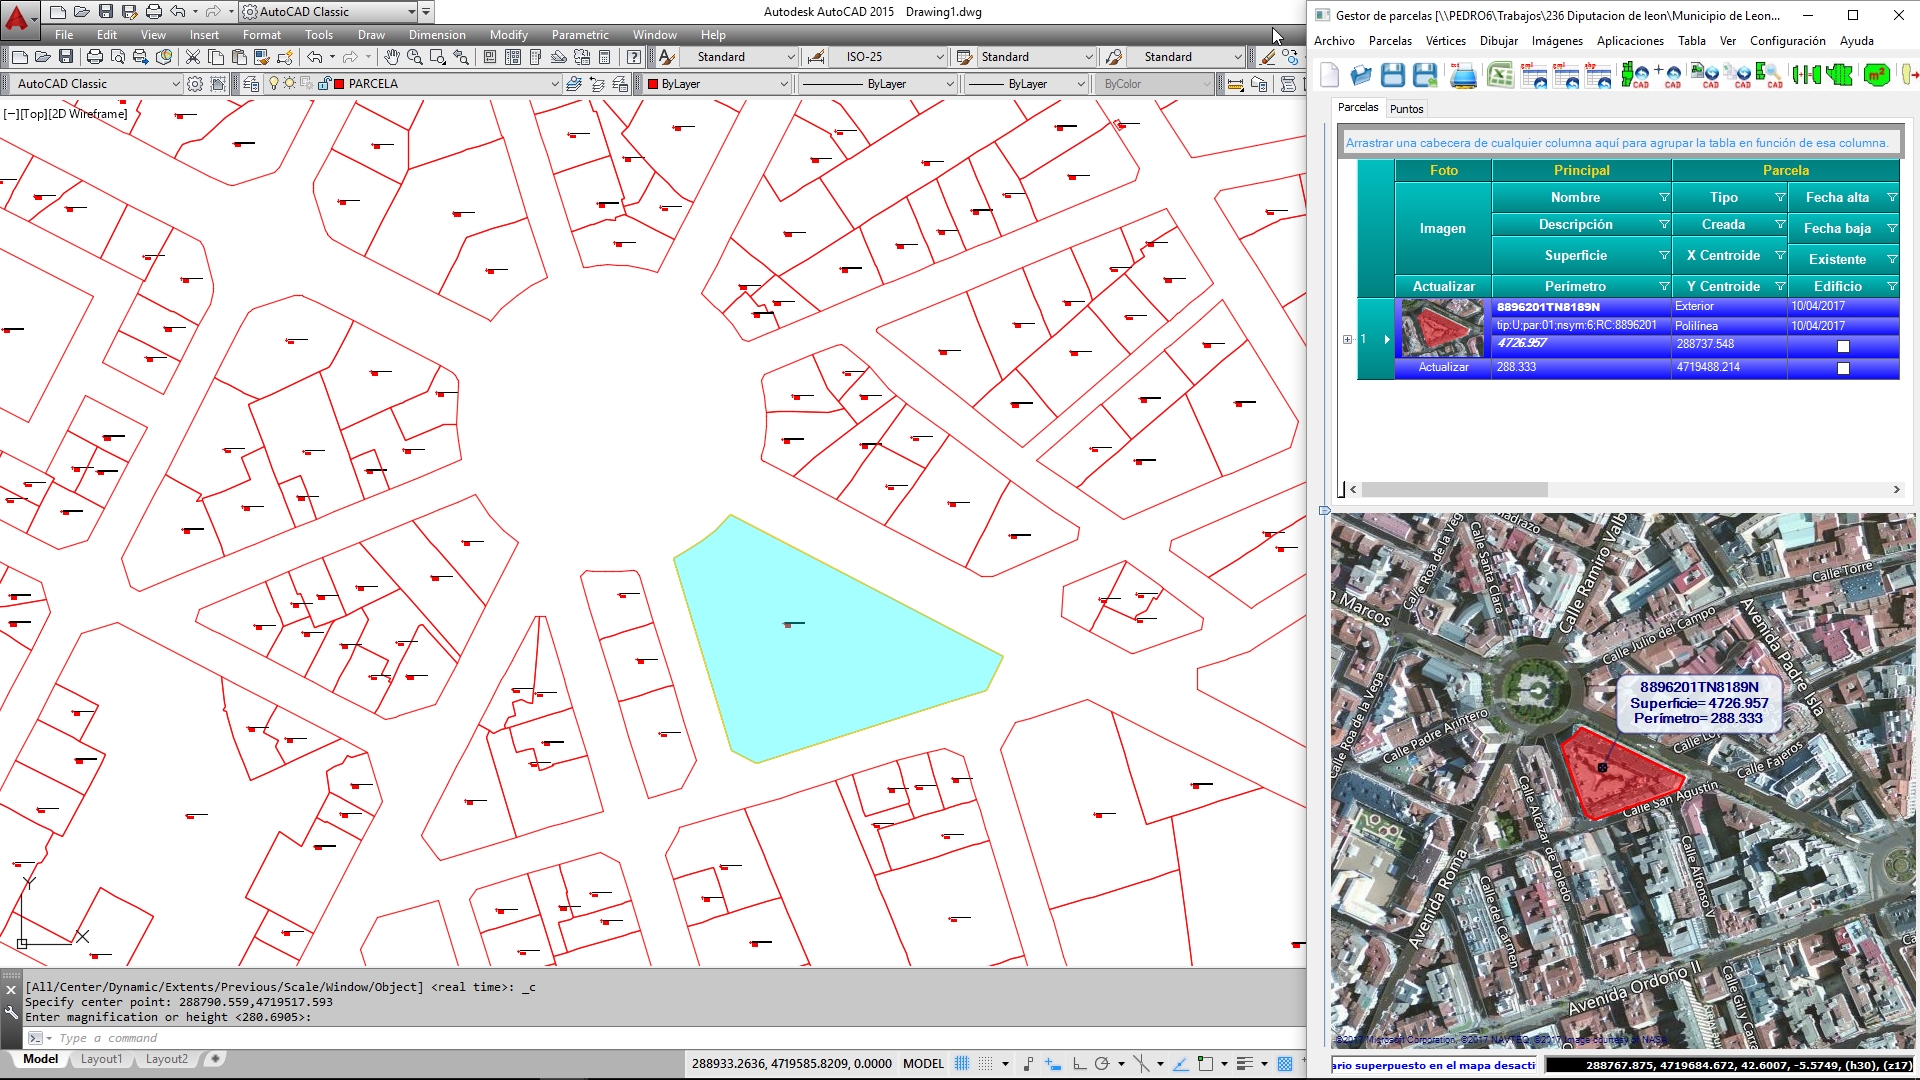Select the Pan hand tool in AutoCAD
1920x1080 pixels.
(x=392, y=57)
